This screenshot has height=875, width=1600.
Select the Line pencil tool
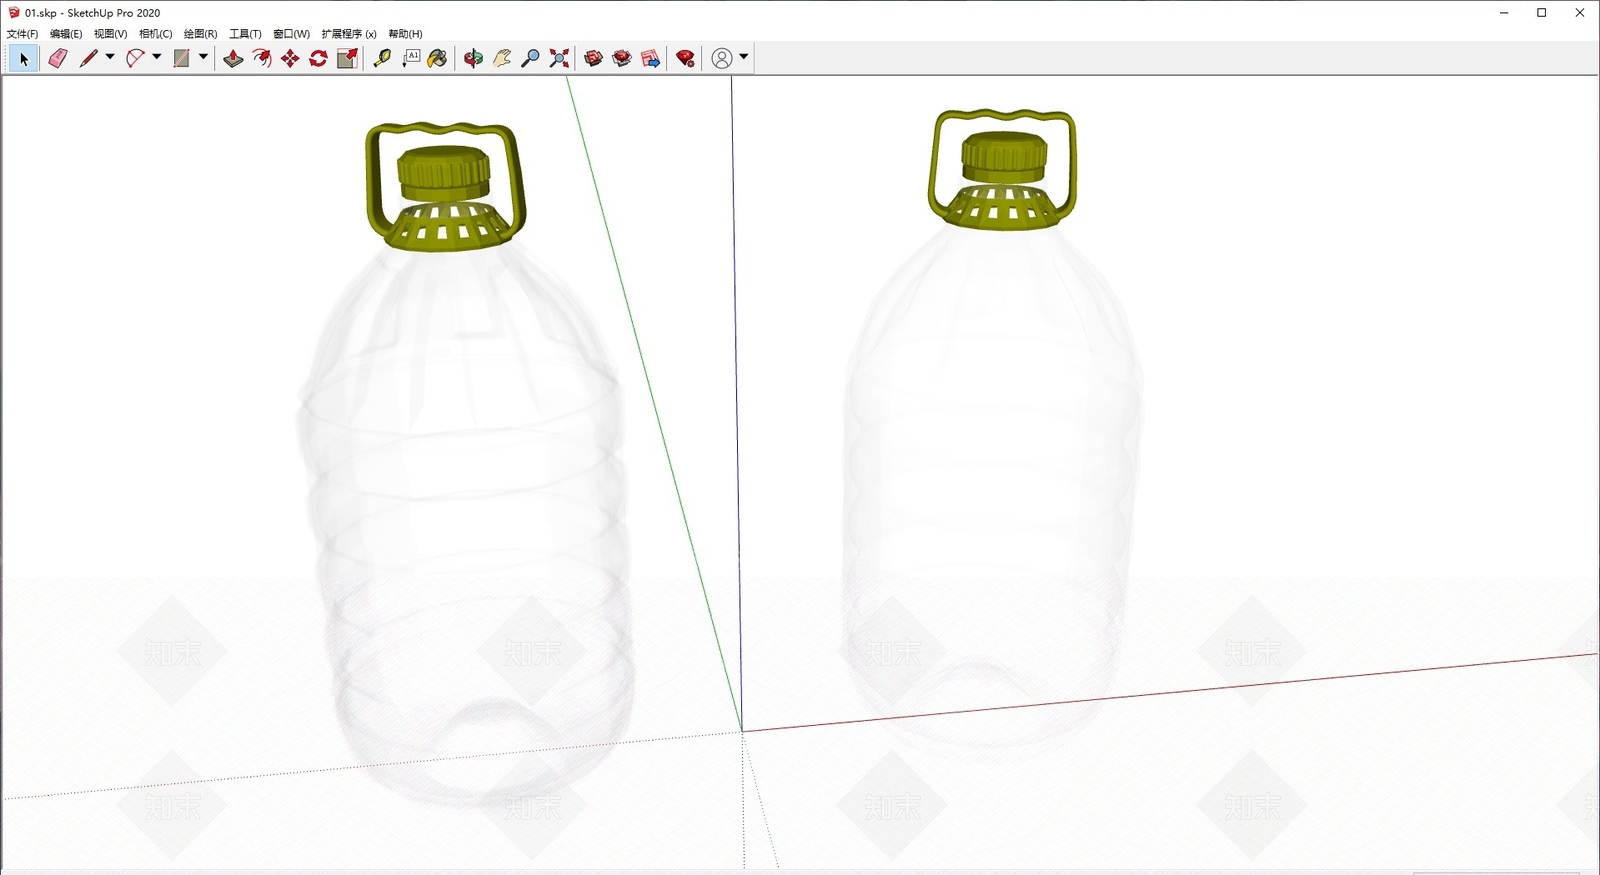(x=88, y=59)
